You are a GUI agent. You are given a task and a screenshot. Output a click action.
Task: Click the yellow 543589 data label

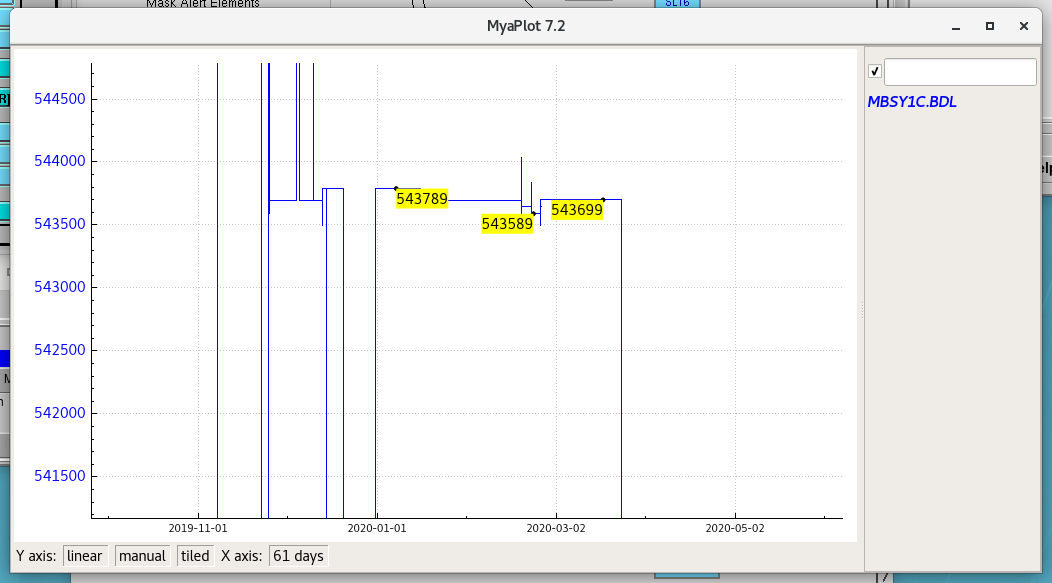click(x=507, y=225)
